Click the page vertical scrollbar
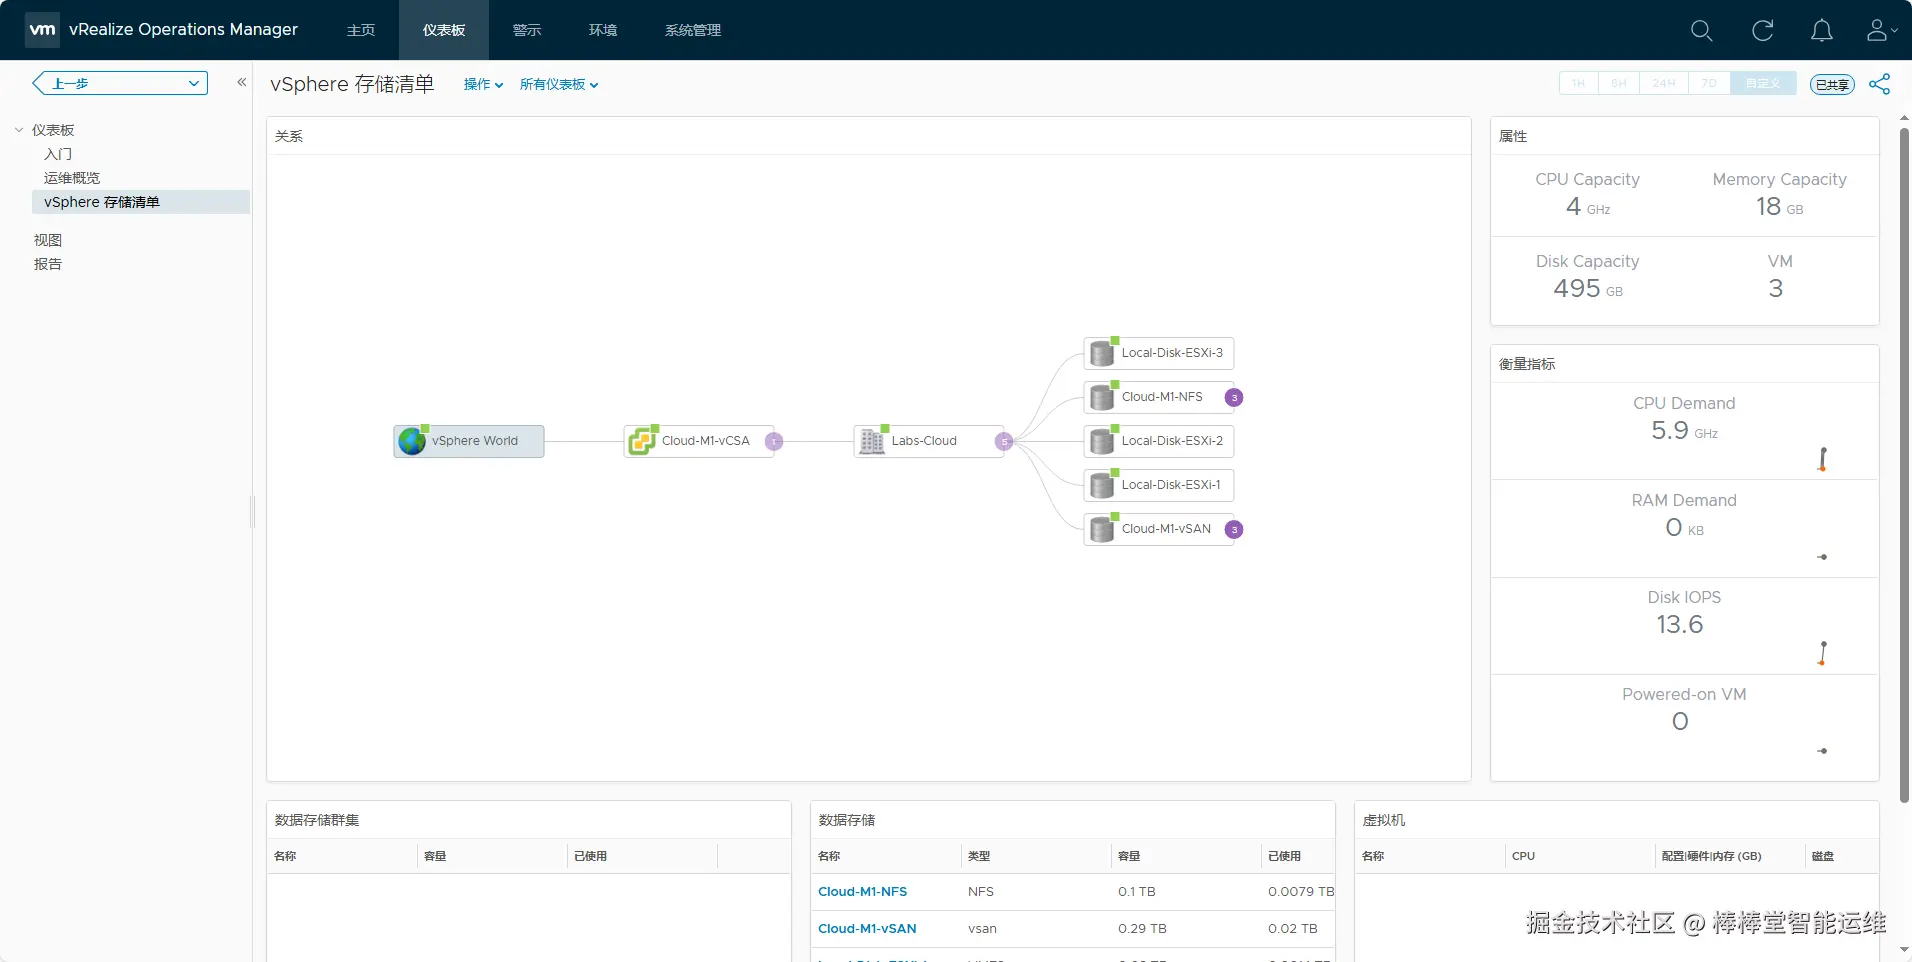Image resolution: width=1912 pixels, height=962 pixels. tap(1904, 465)
